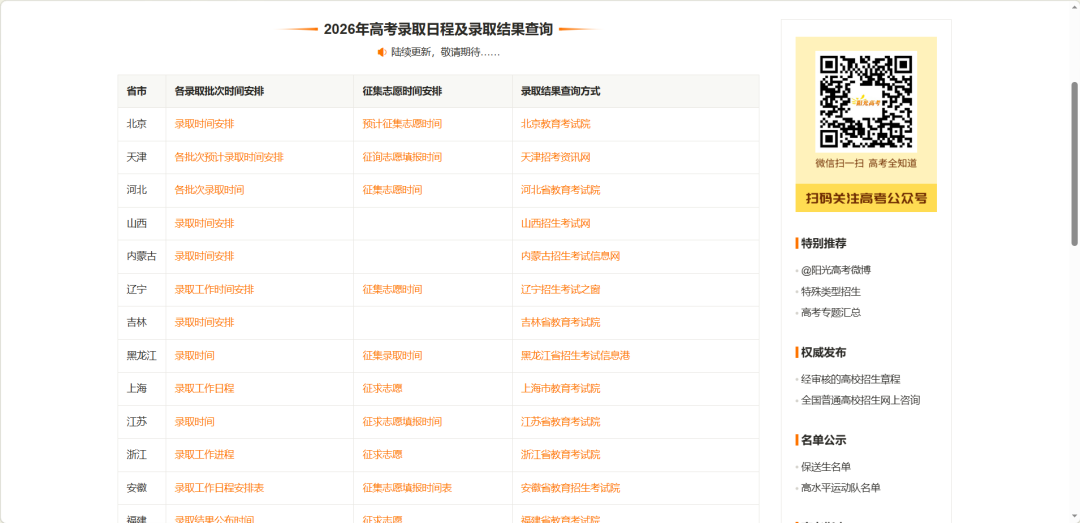Click the WeChat QR code image
Viewport: 1080px width, 523px height.
tap(866, 101)
